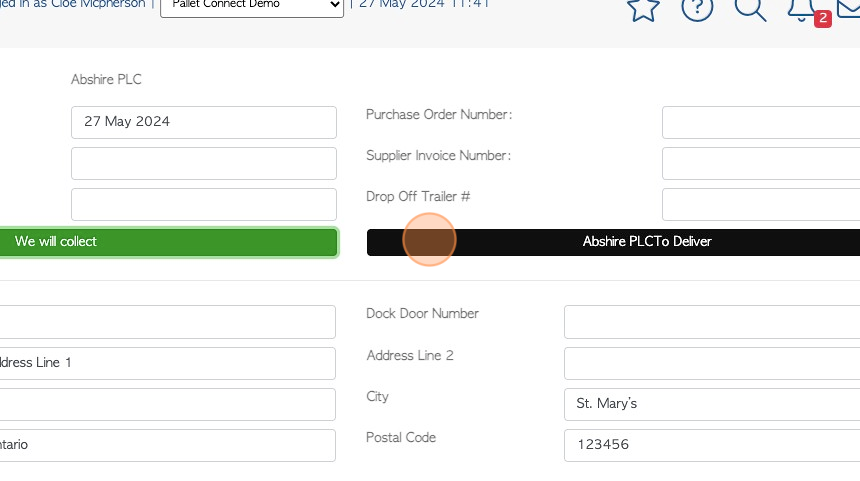The width and height of the screenshot is (860, 481).
Task: Click the Dock Door Number field
Action: [711, 322]
